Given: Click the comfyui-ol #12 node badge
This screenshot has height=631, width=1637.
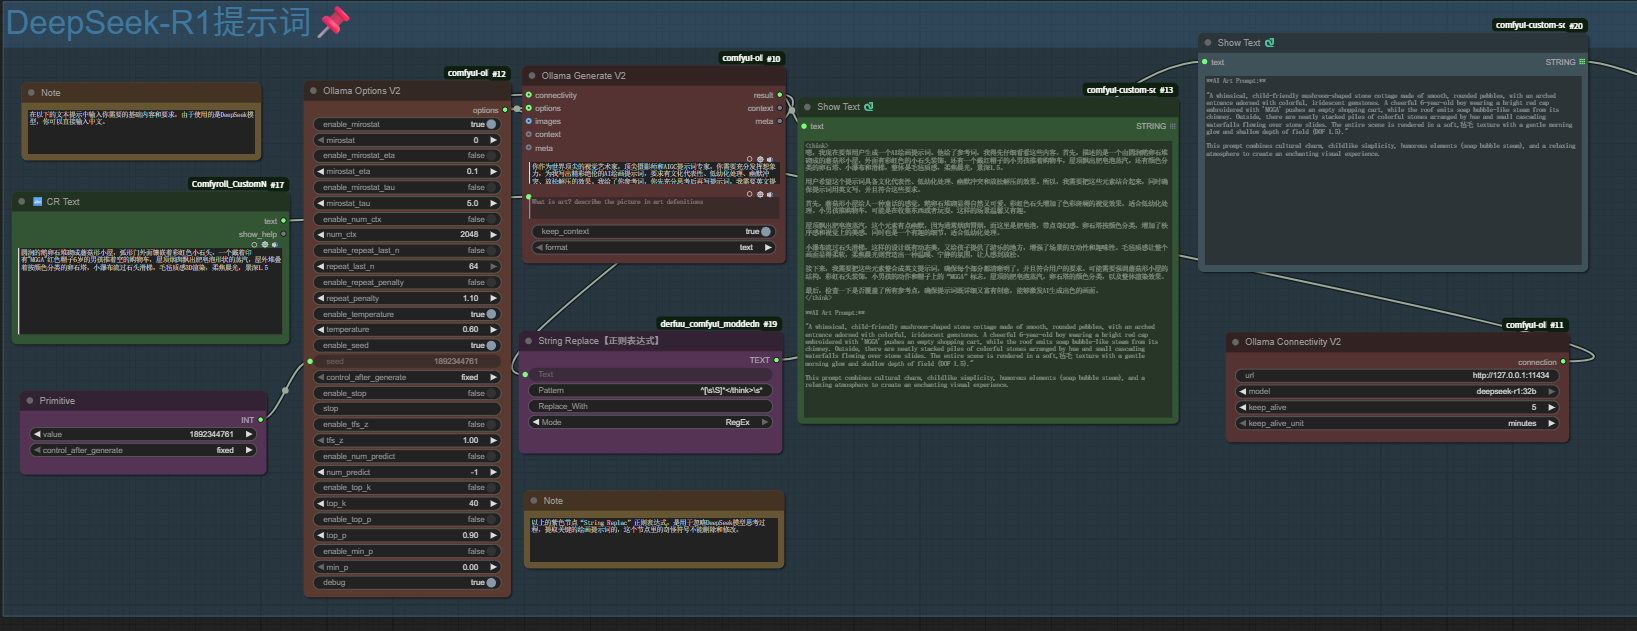Looking at the screenshot, I should pyautogui.click(x=477, y=73).
